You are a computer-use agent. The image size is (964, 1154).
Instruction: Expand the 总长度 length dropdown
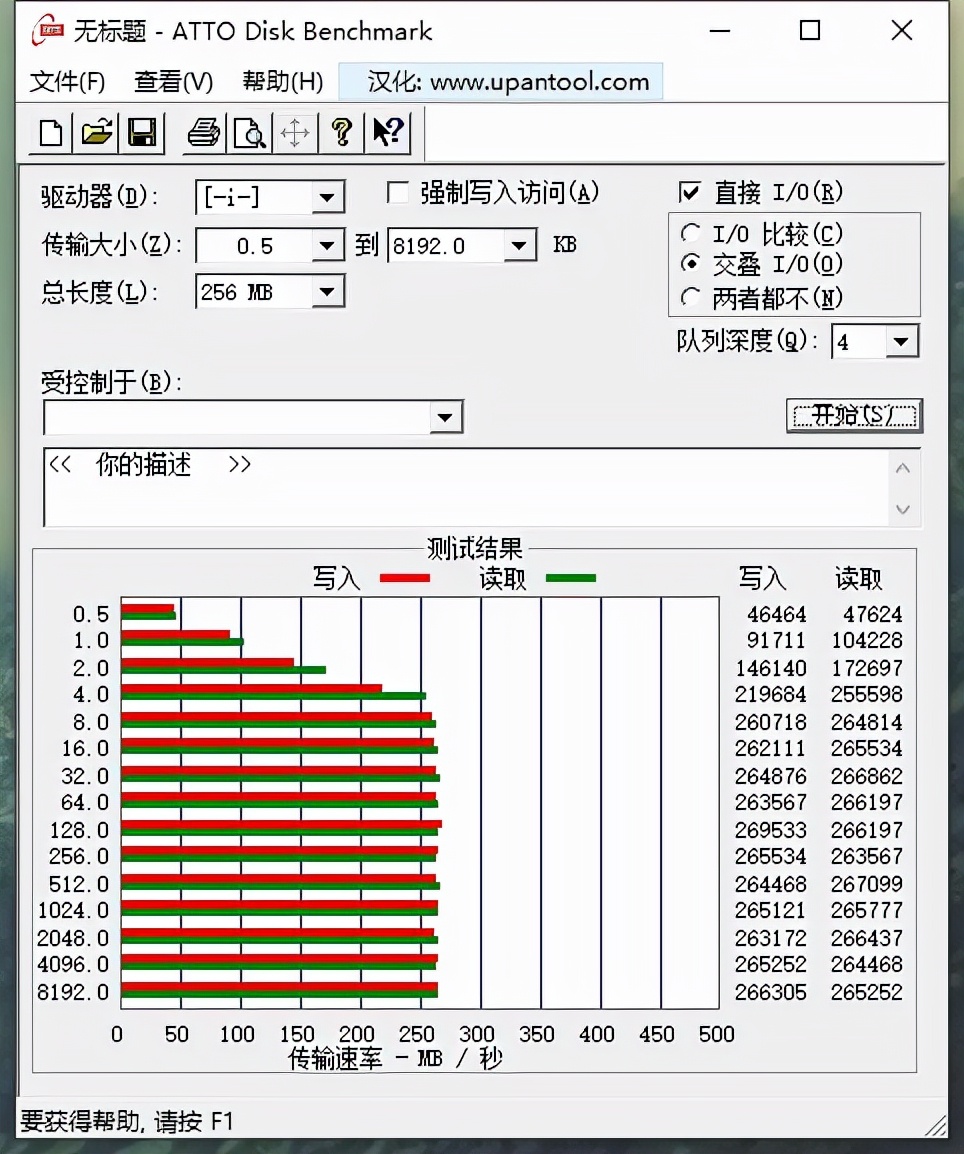328,291
